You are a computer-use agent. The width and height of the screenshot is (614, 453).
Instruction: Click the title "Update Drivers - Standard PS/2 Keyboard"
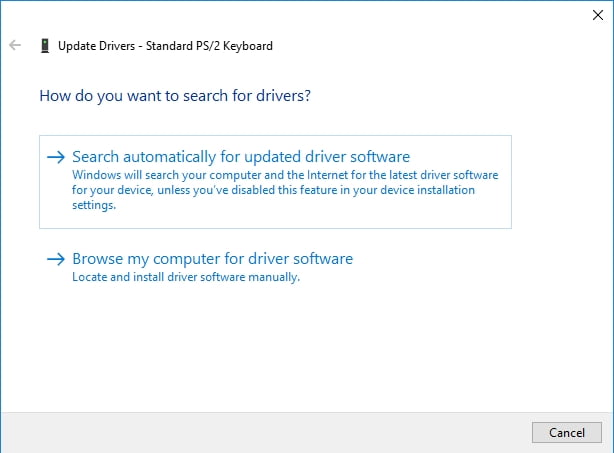(x=165, y=46)
